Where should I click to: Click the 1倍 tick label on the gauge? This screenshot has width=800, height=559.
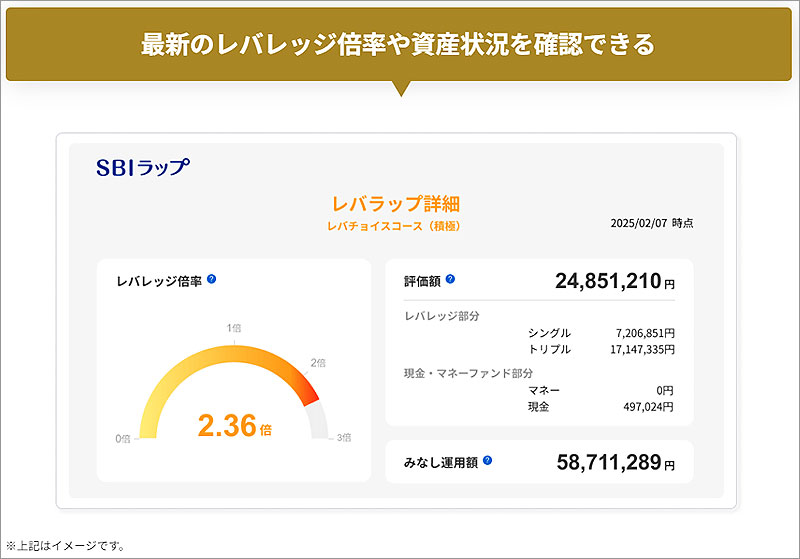[235, 329]
